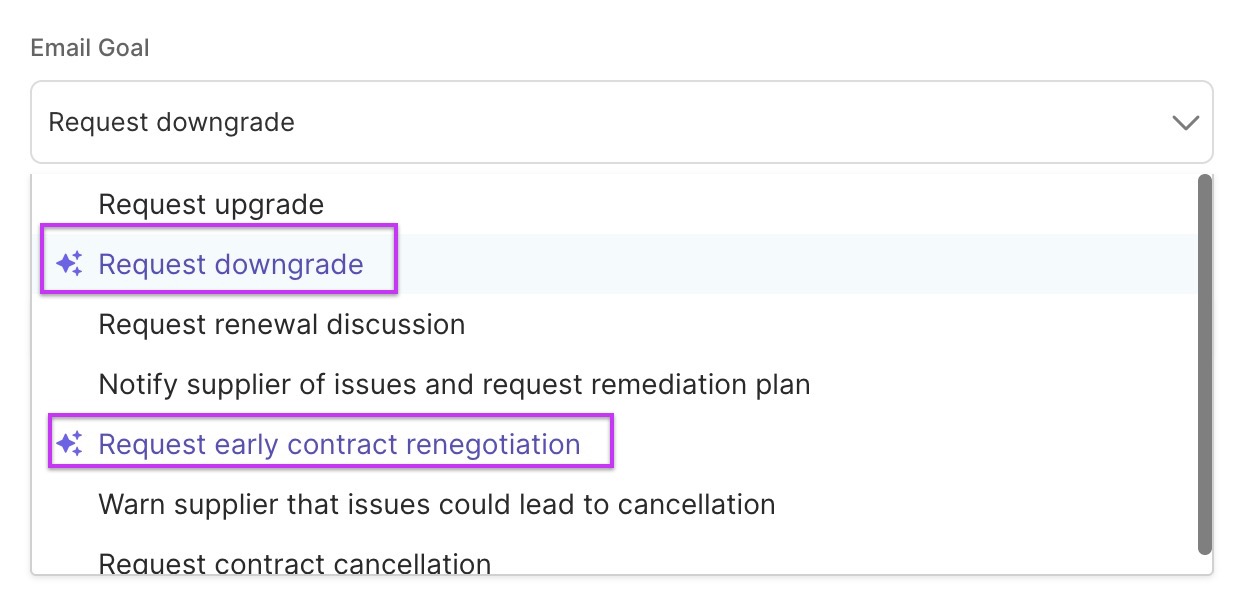Pick the "Request contract cancellation" option
The width and height of the screenshot is (1256, 592).
click(294, 563)
